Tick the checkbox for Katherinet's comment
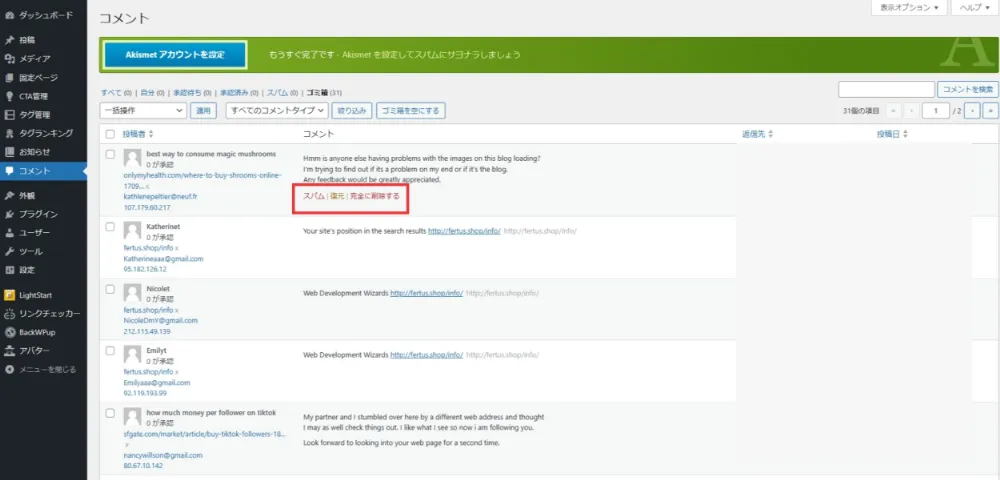Screen dimensions: 1000x480 coord(110,226)
